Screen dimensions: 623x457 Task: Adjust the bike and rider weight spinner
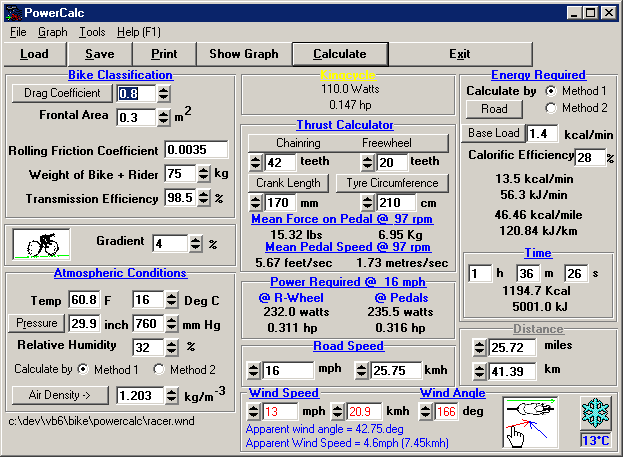pyautogui.click(x=203, y=174)
